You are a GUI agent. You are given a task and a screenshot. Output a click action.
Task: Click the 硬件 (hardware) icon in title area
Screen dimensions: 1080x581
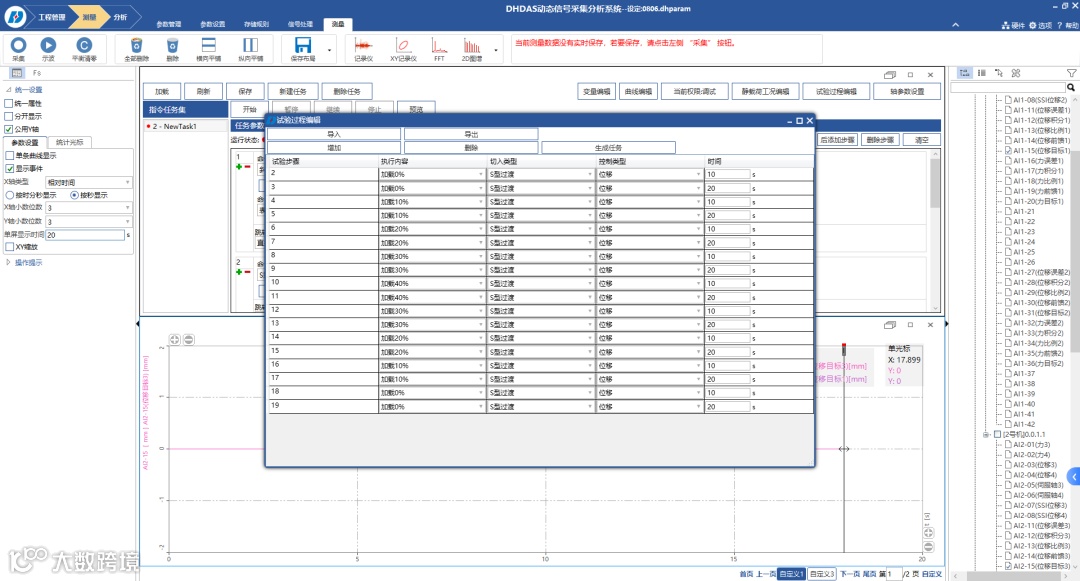point(1006,25)
